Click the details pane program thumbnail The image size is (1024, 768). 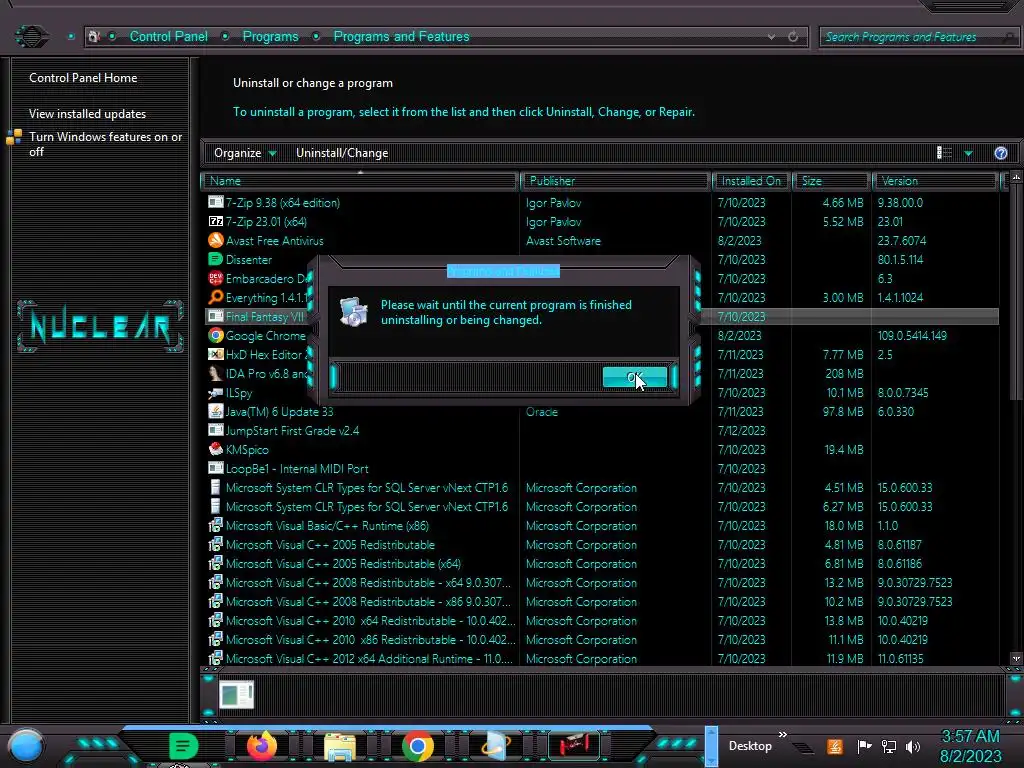point(236,695)
